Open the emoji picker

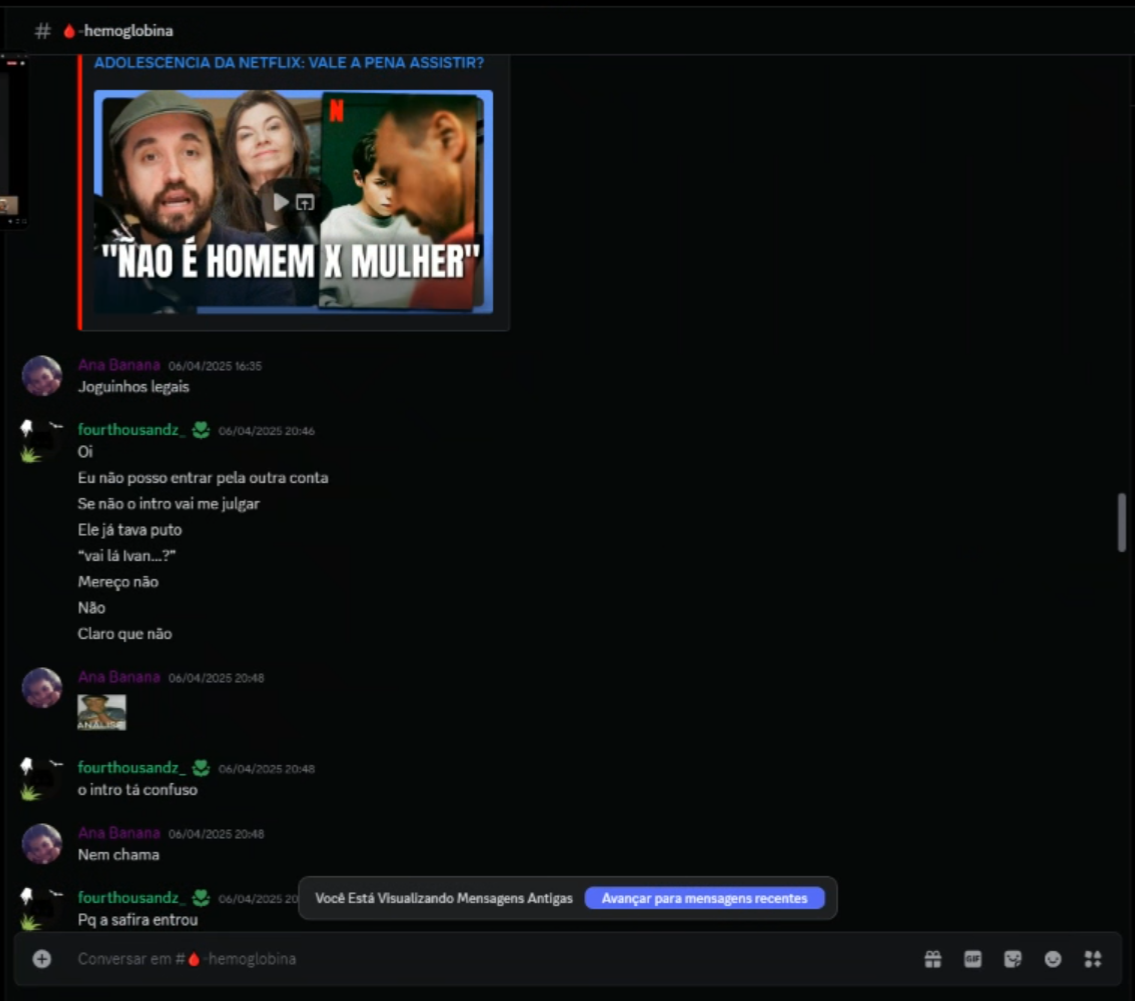1053,960
